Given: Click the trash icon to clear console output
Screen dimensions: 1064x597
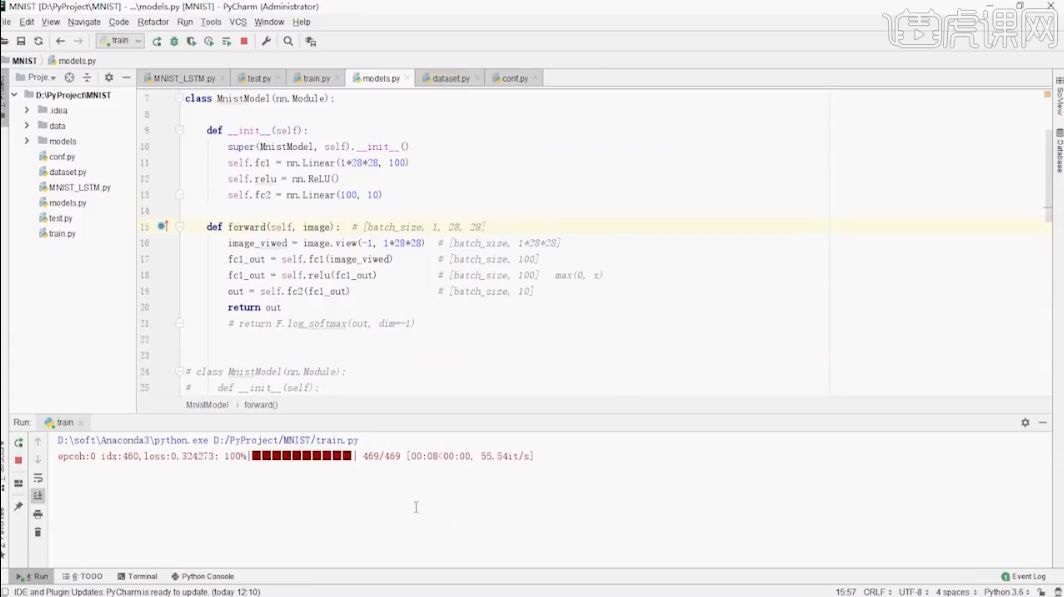Looking at the screenshot, I should (38, 532).
